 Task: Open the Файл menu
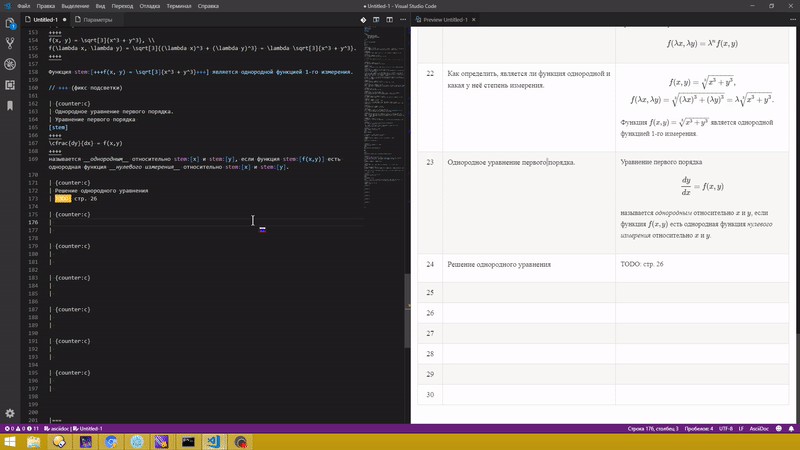click(23, 6)
